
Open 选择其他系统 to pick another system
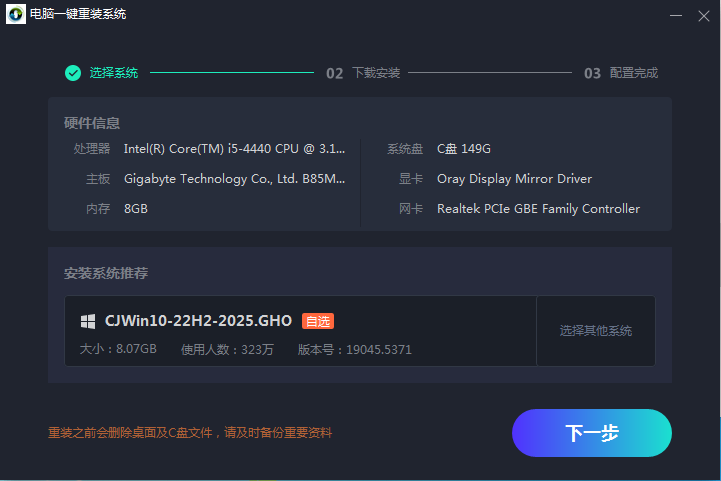coord(595,331)
